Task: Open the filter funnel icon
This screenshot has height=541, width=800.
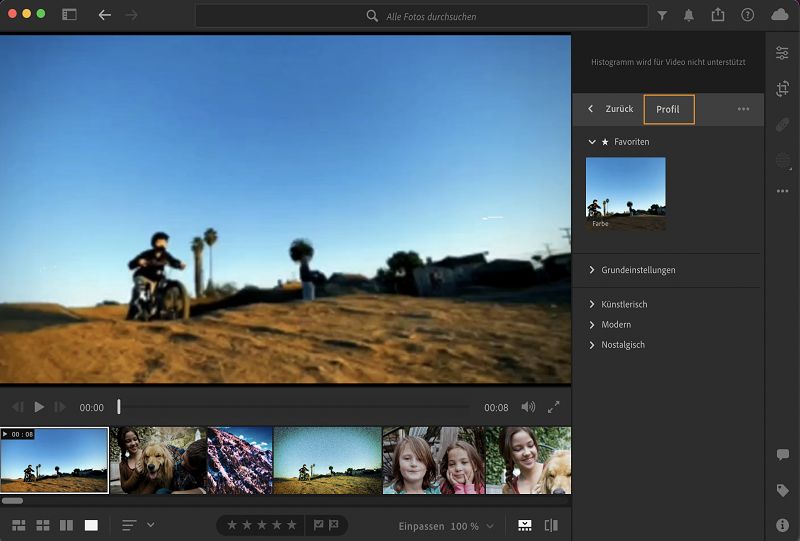Action: pos(662,16)
